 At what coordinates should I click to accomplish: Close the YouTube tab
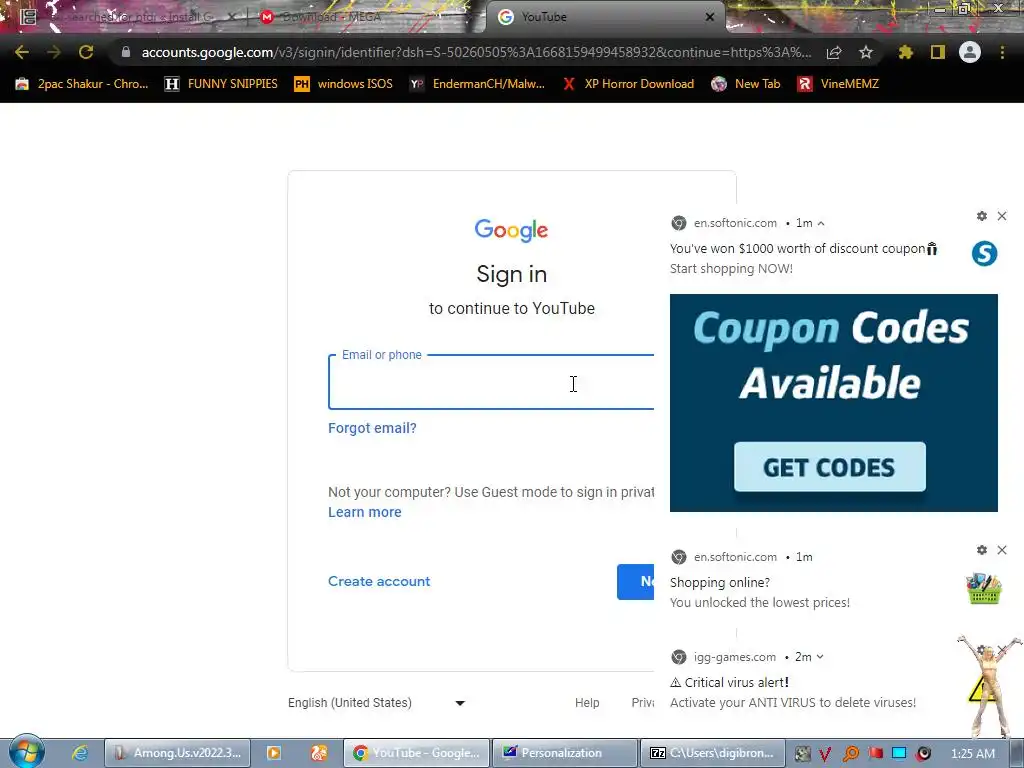710,17
